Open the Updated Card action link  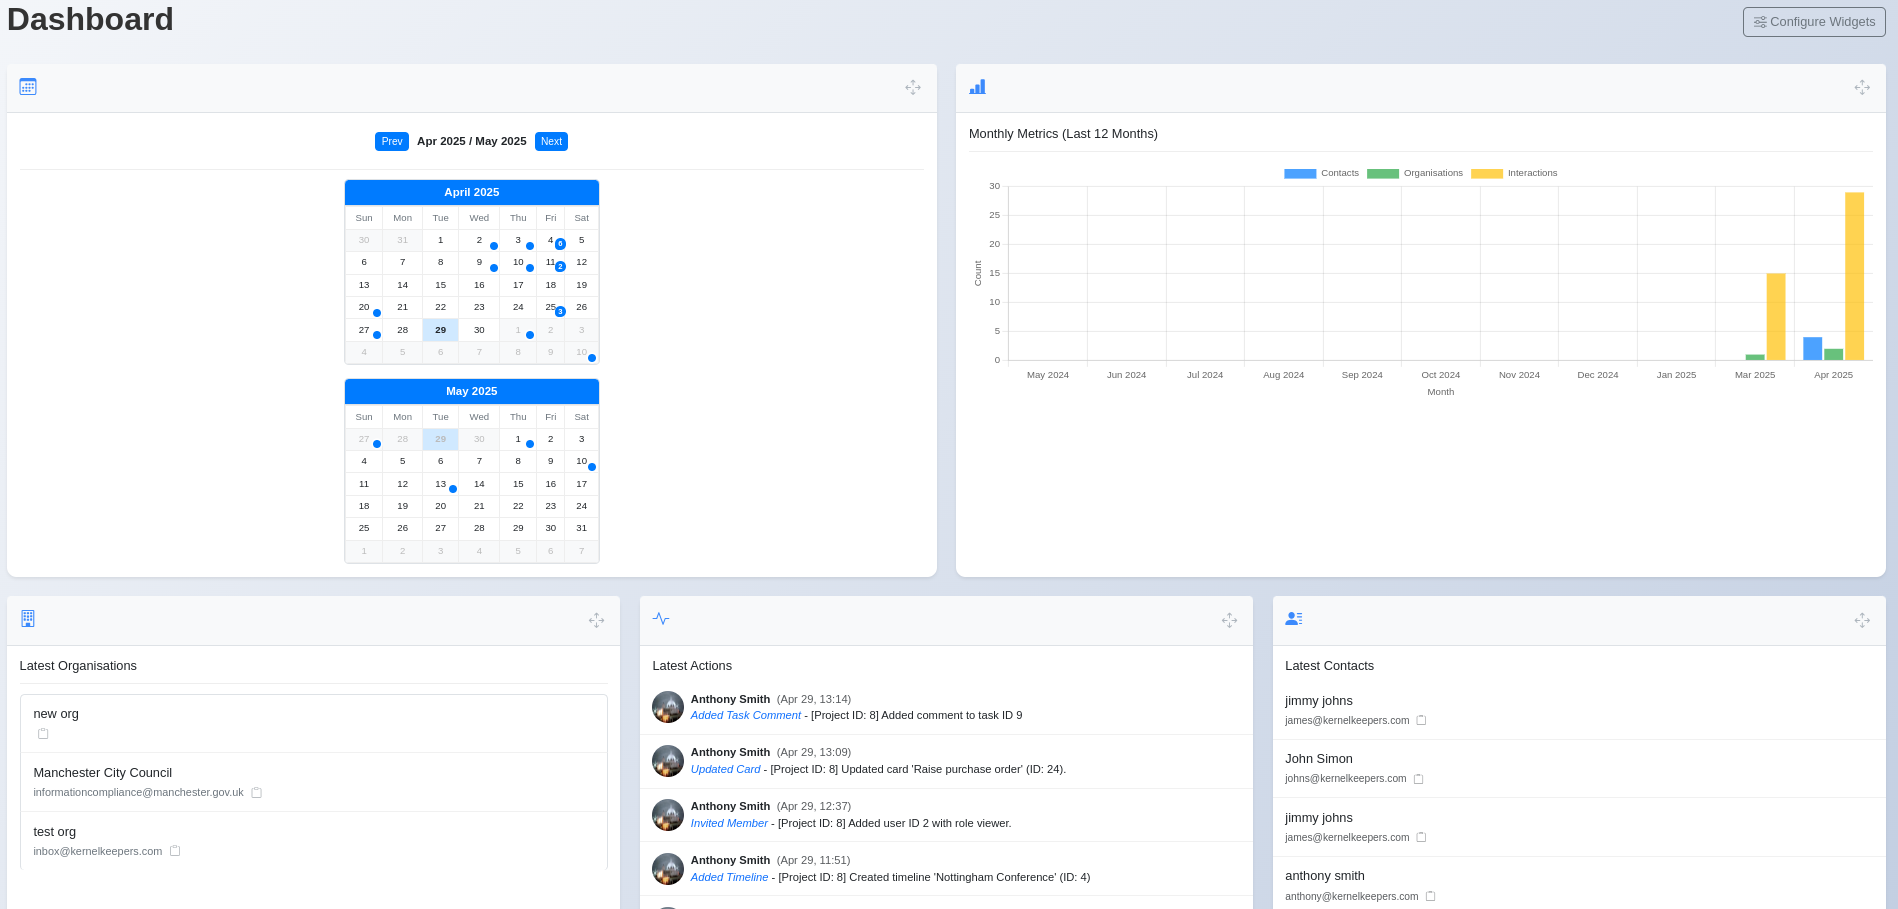(x=726, y=769)
